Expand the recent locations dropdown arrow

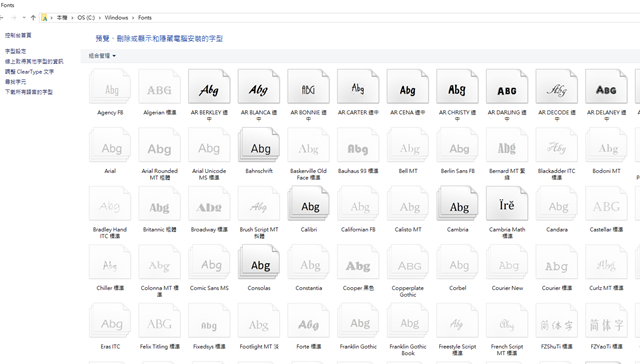(24, 18)
